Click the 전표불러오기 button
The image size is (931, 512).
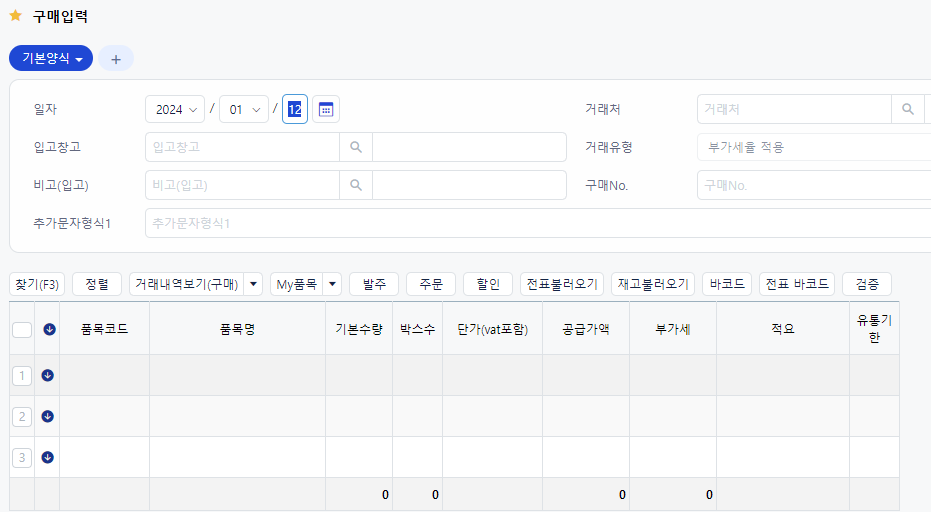click(562, 284)
